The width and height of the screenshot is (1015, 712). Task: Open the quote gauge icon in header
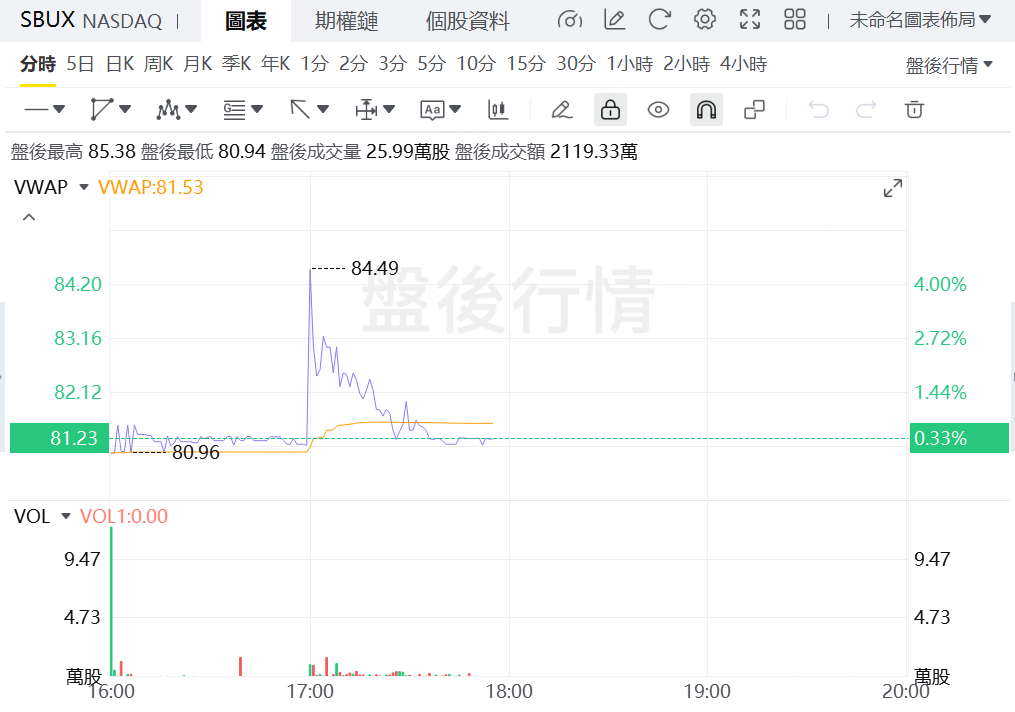[x=570, y=20]
